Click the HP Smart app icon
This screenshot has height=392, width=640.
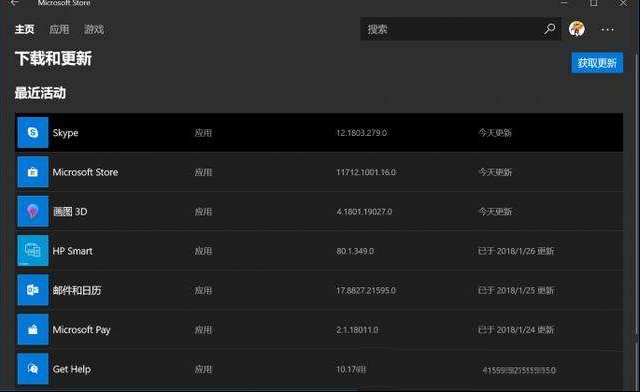(33, 251)
